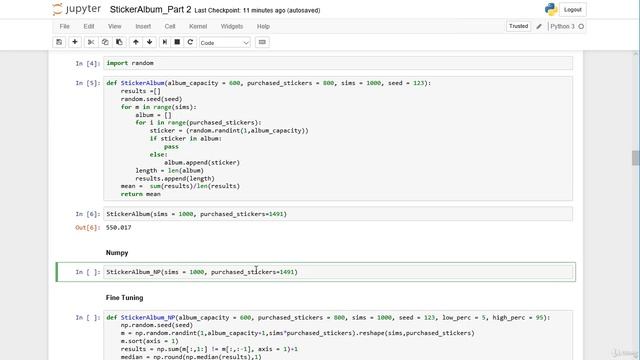Open the Cell menu
Image resolution: width=640 pixels, height=360 pixels.
click(170, 26)
